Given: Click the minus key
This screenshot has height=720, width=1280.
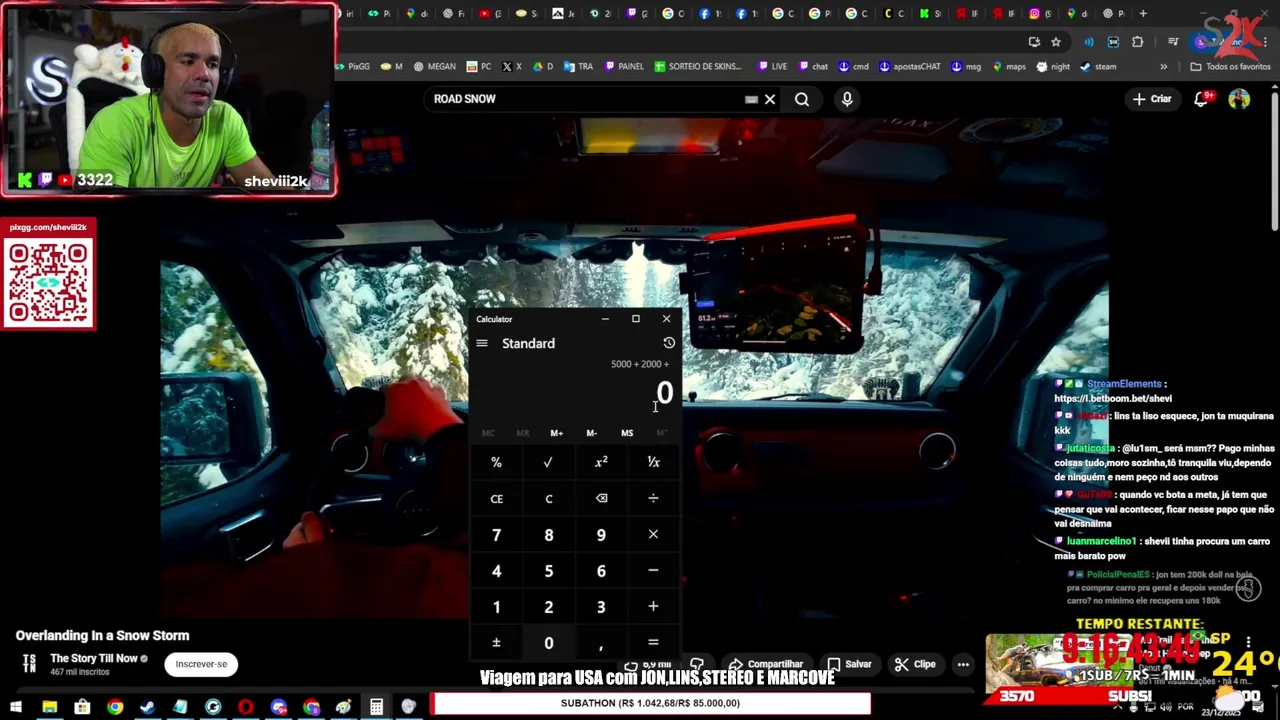Looking at the screenshot, I should coord(653,570).
